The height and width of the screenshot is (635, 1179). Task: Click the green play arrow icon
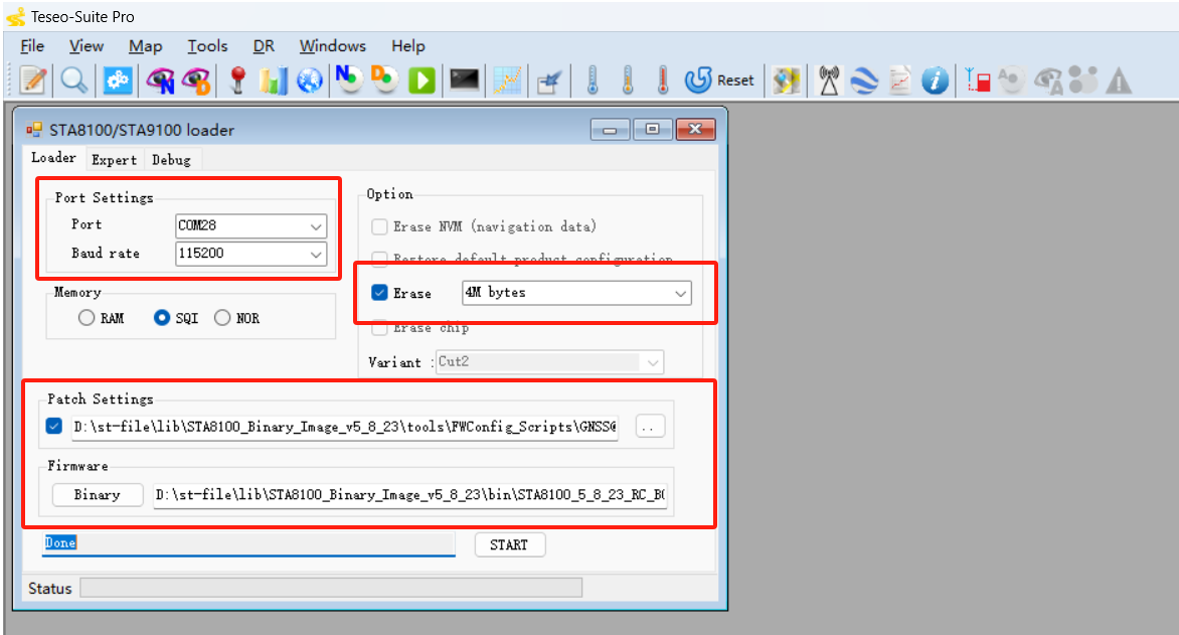[x=422, y=80]
